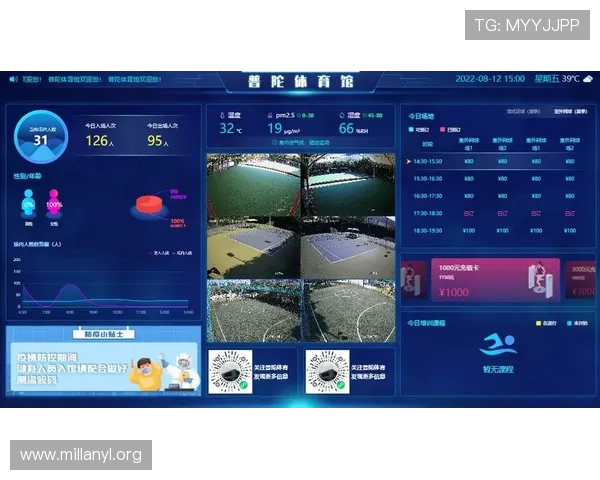
Task: Open the top-left swimming pool camera feed
Action: click(254, 184)
